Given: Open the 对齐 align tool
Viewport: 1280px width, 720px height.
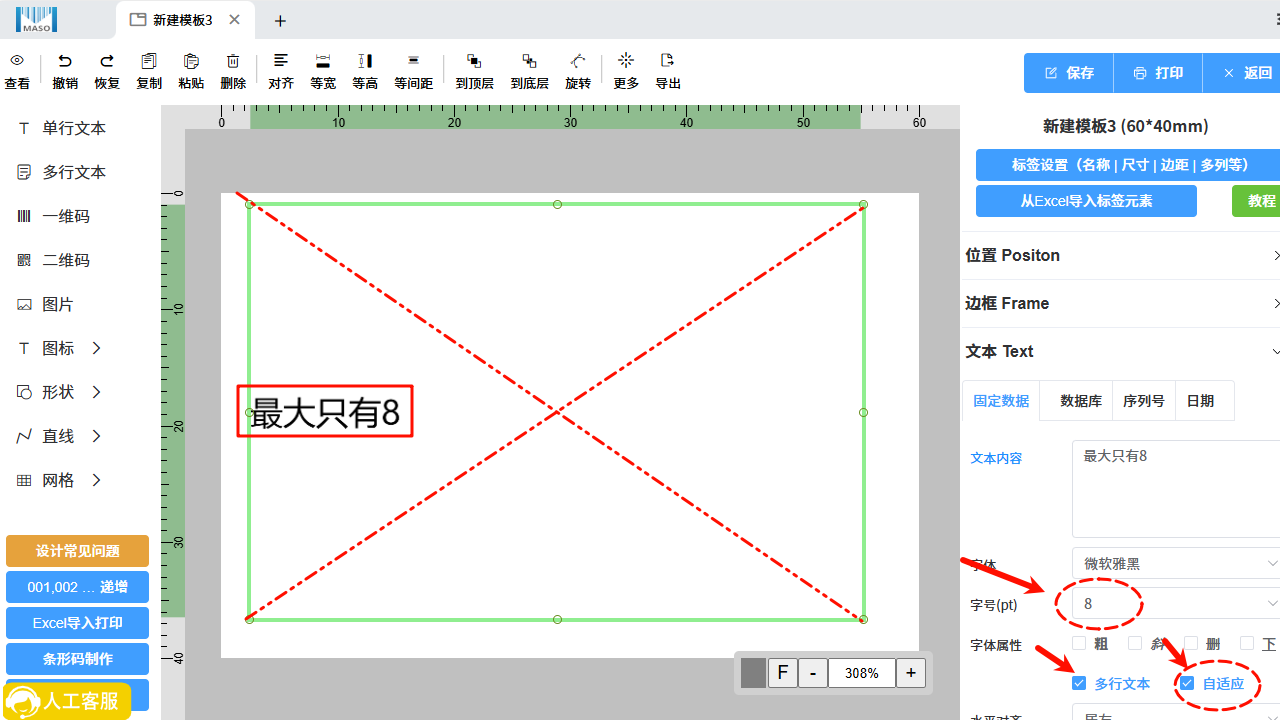Looking at the screenshot, I should (281, 61).
